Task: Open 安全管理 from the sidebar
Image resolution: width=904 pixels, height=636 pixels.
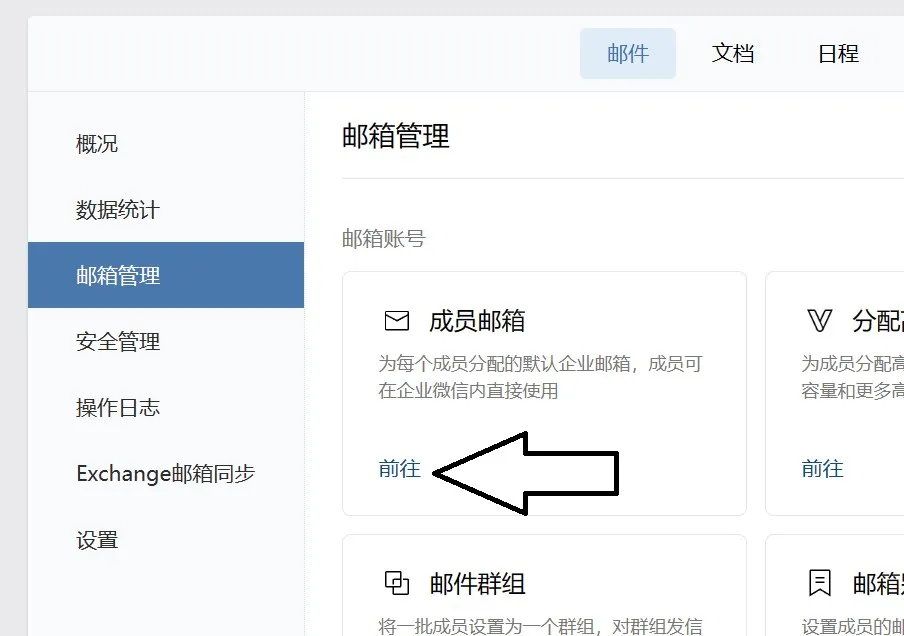Action: (x=118, y=342)
